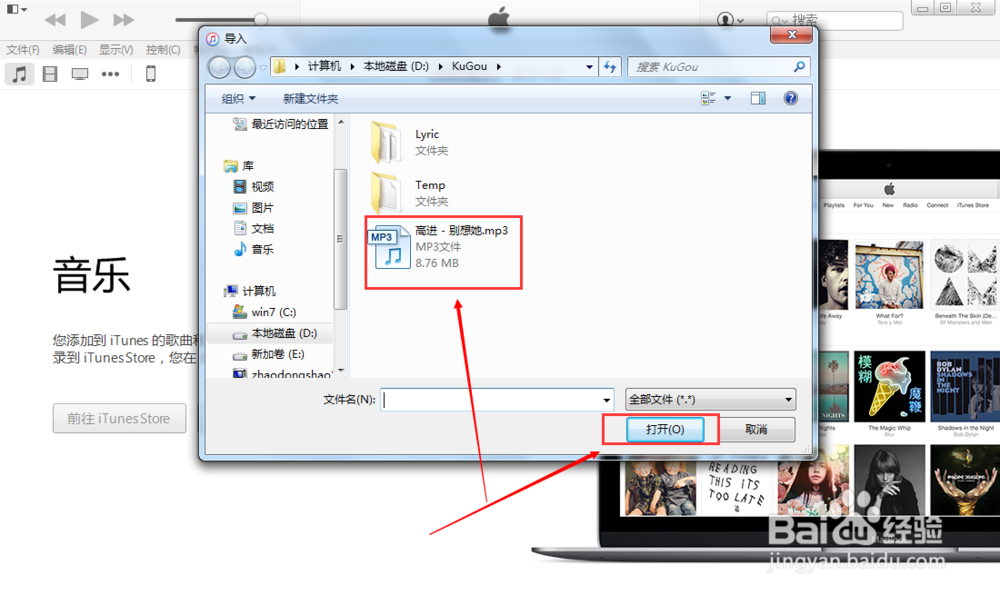Viewport: 1000px width, 595px height.
Task: Click the 新建文件夹 button
Action: 311,98
